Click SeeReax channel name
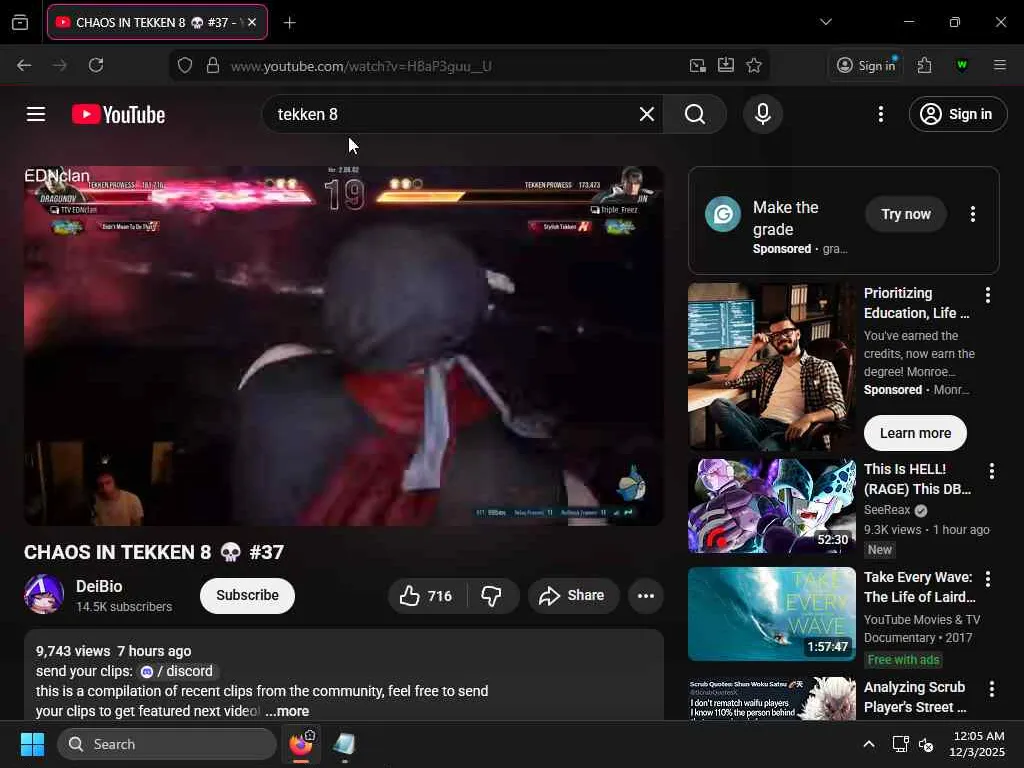This screenshot has height=768, width=1024. [887, 510]
